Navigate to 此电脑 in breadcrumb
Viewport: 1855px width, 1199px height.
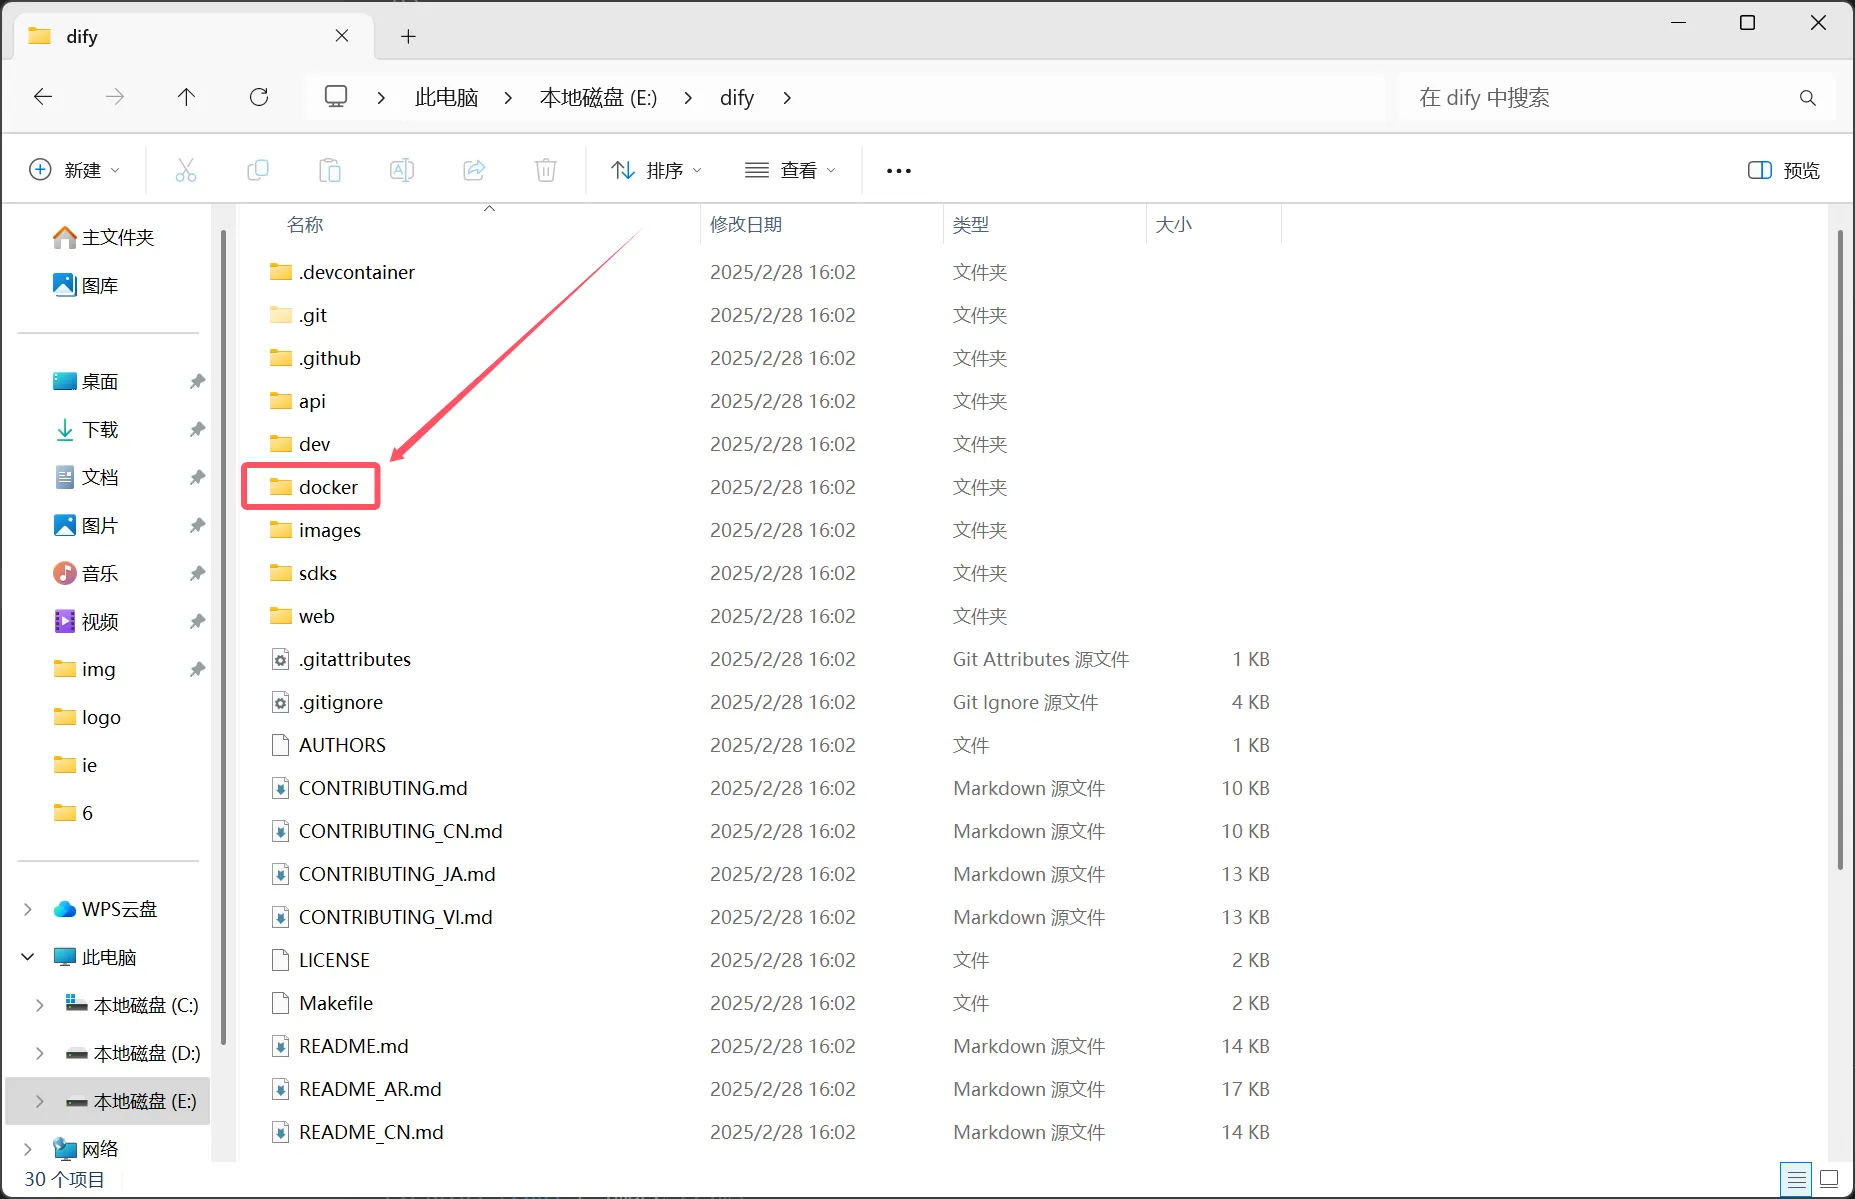(x=446, y=97)
